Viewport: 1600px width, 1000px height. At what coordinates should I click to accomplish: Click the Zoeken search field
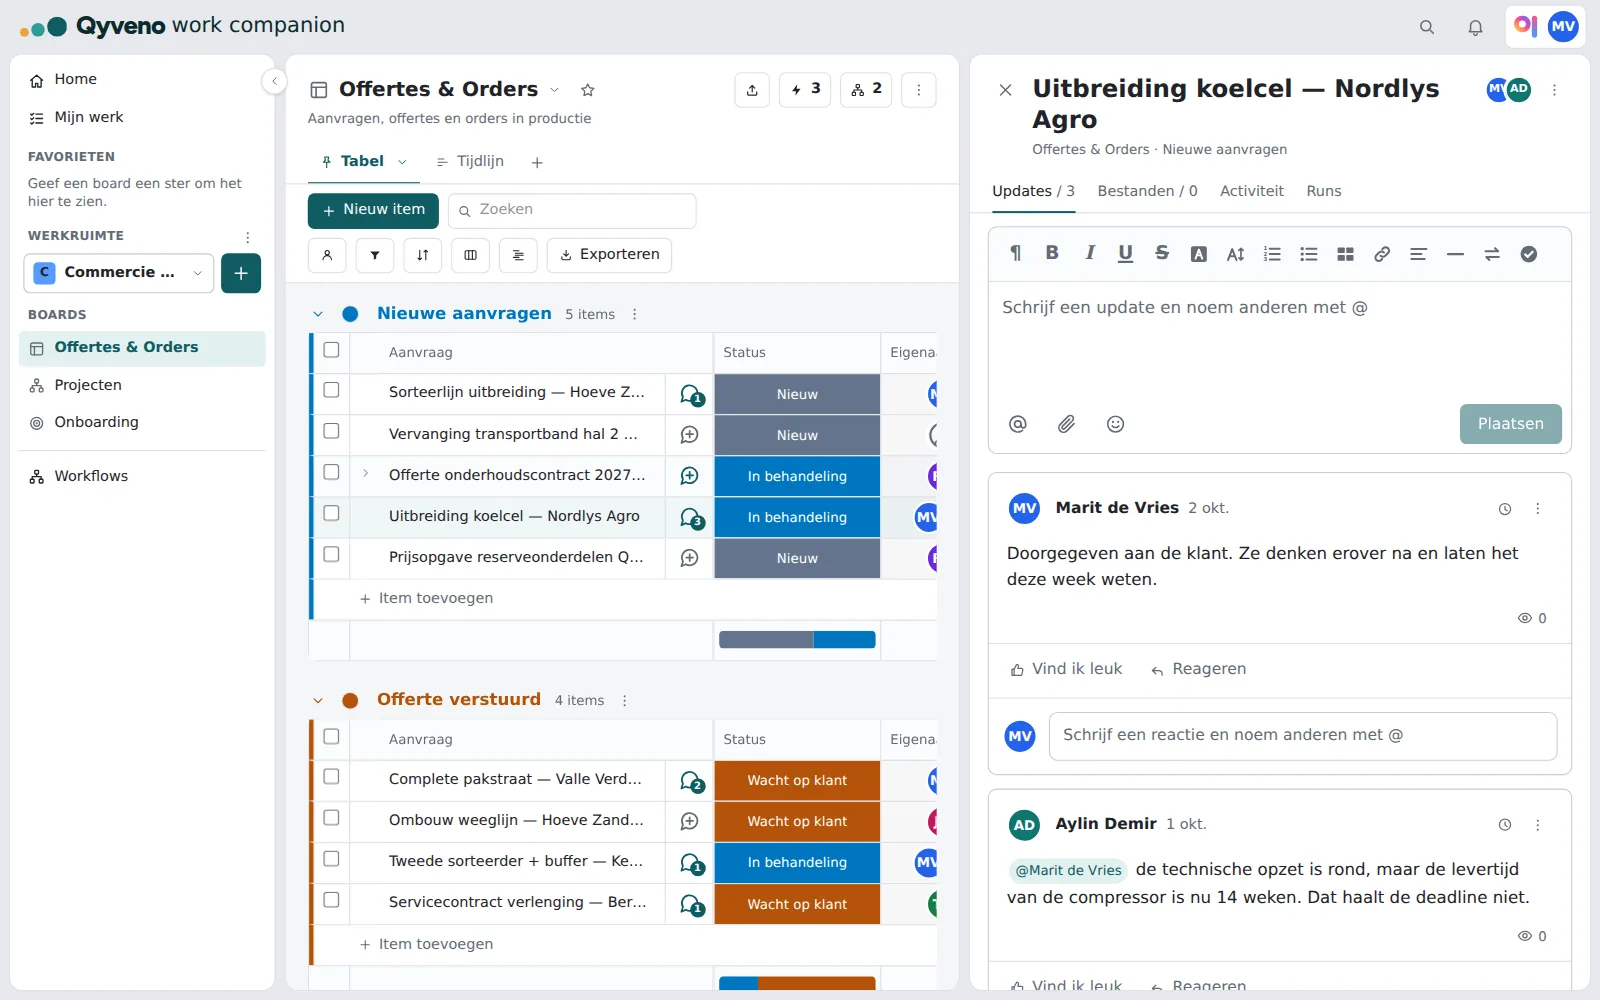click(571, 210)
